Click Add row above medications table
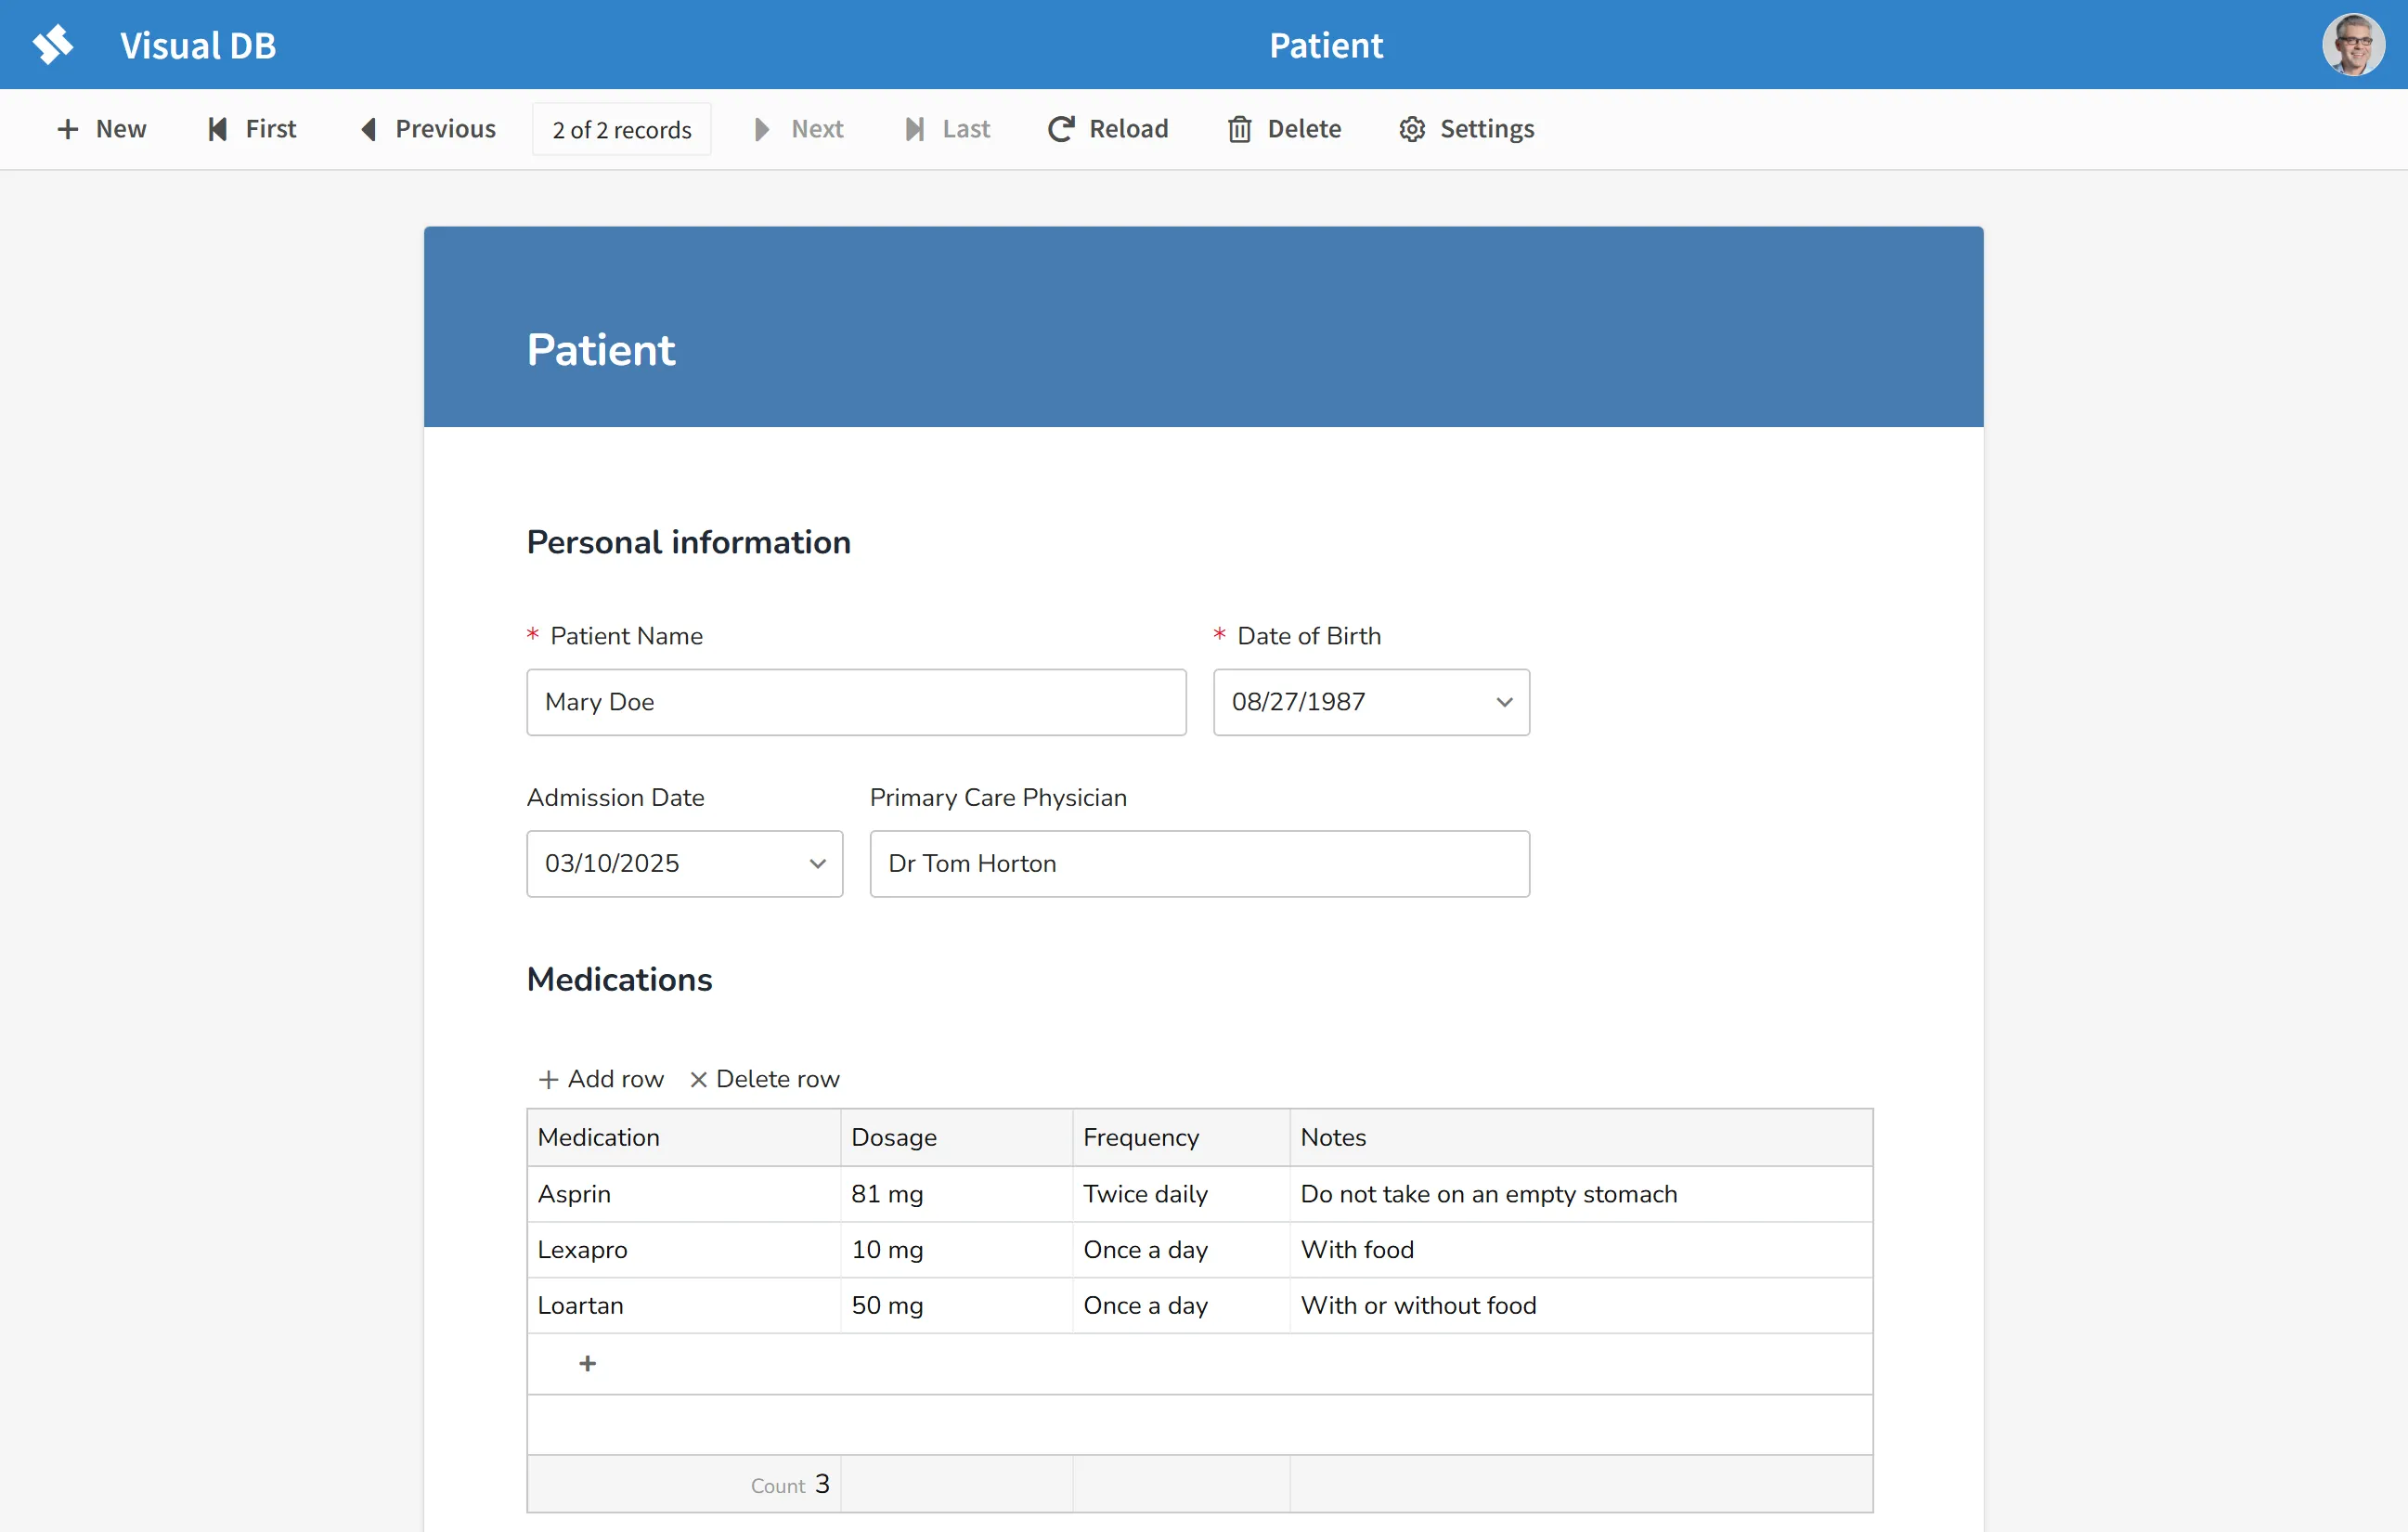 click(600, 1079)
